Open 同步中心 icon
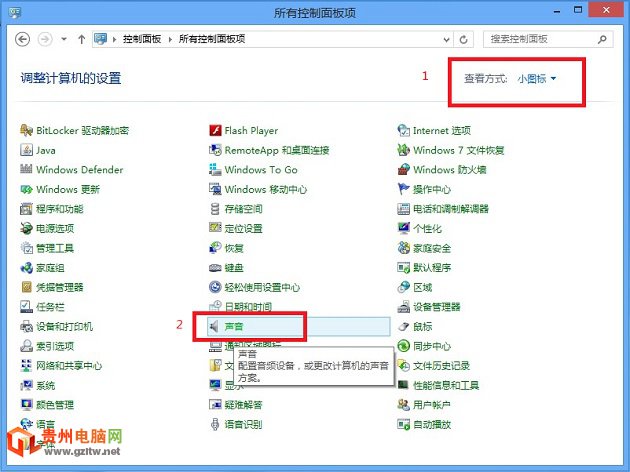Viewport: 630px width, 472px height. coord(403,346)
